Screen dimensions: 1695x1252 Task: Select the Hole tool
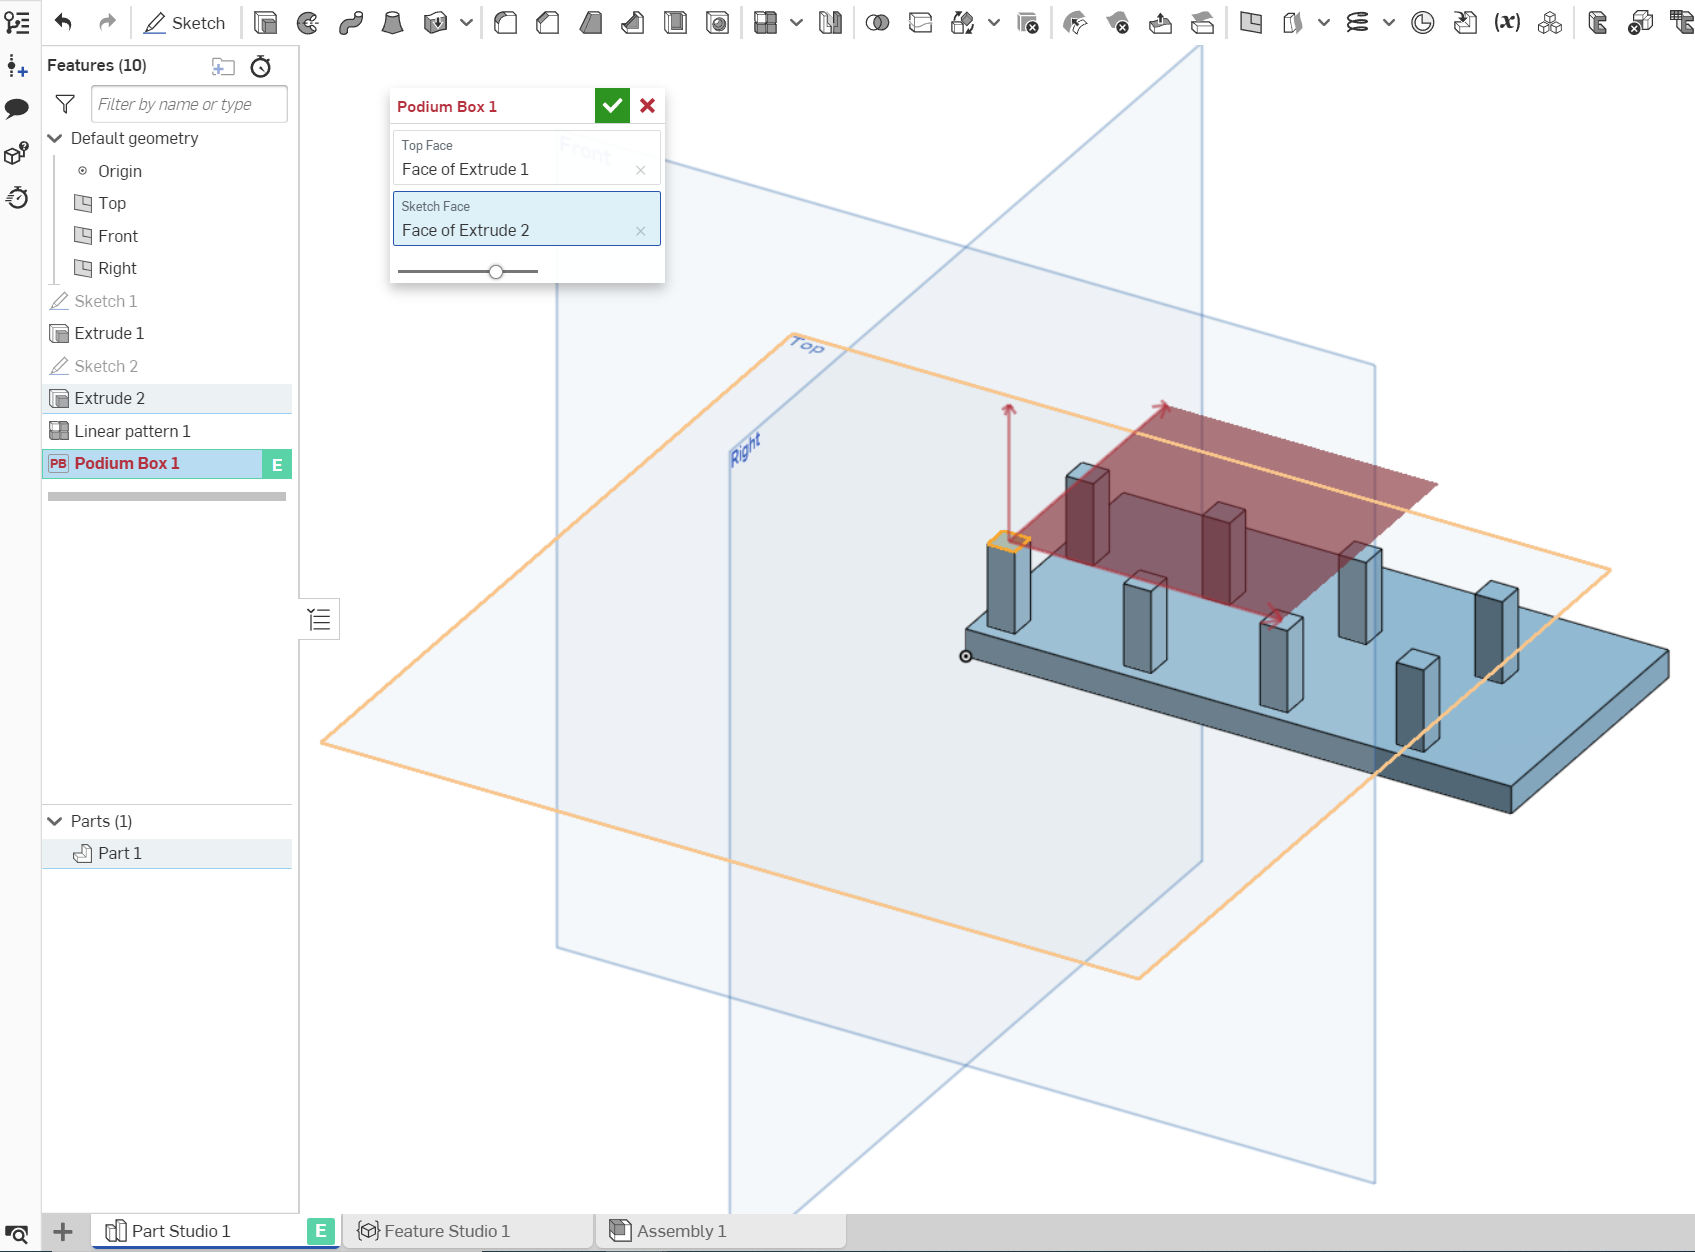click(x=718, y=22)
